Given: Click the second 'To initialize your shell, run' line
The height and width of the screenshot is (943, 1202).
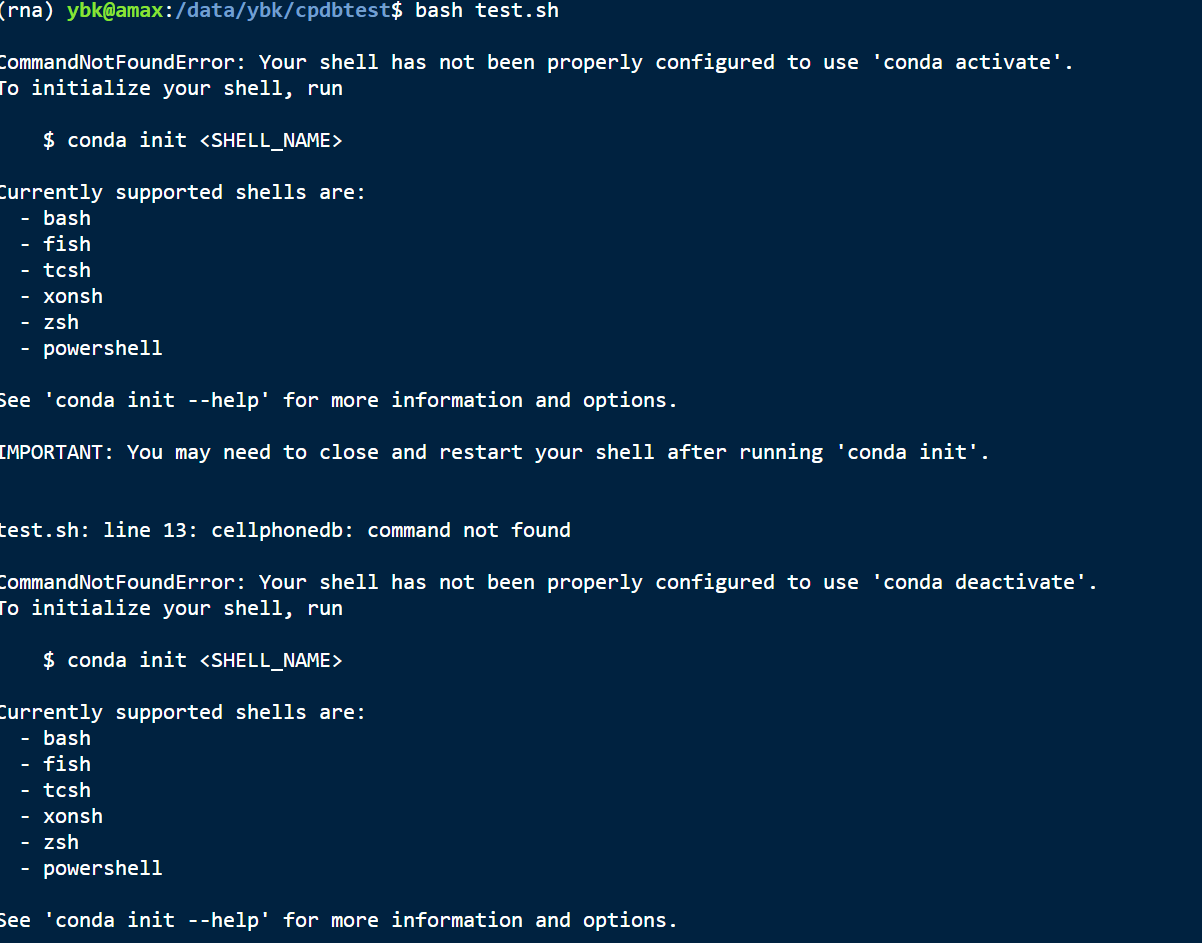Looking at the screenshot, I should click(171, 608).
